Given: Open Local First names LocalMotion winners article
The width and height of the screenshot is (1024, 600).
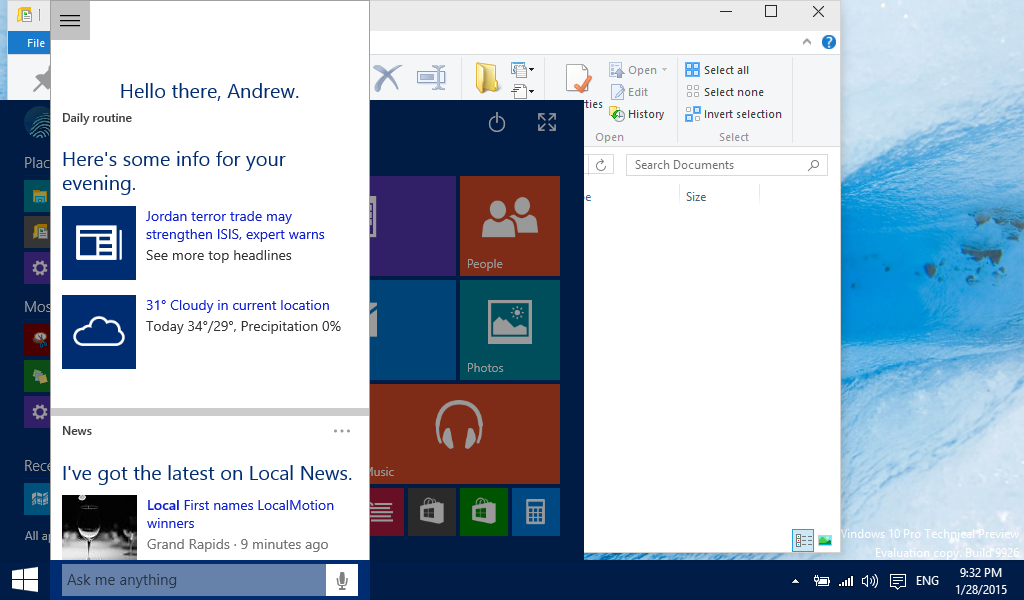Looking at the screenshot, I should click(x=240, y=514).
